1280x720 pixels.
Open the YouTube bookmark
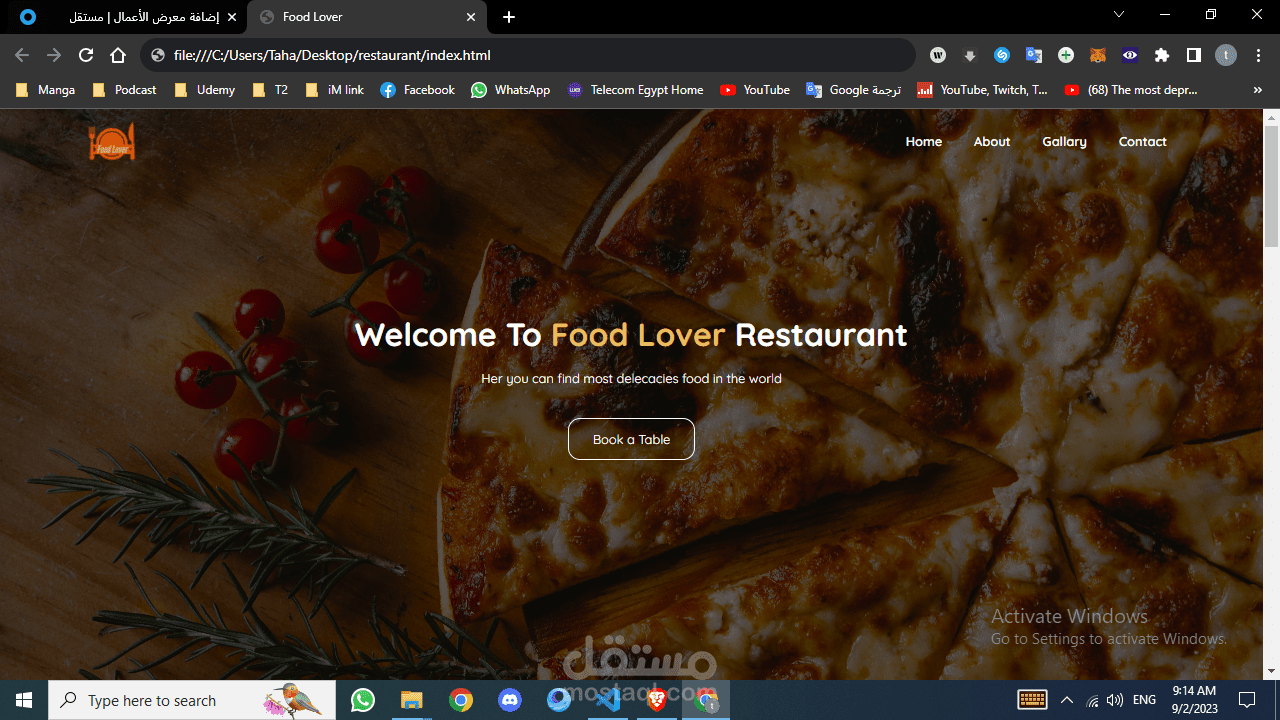coord(754,90)
